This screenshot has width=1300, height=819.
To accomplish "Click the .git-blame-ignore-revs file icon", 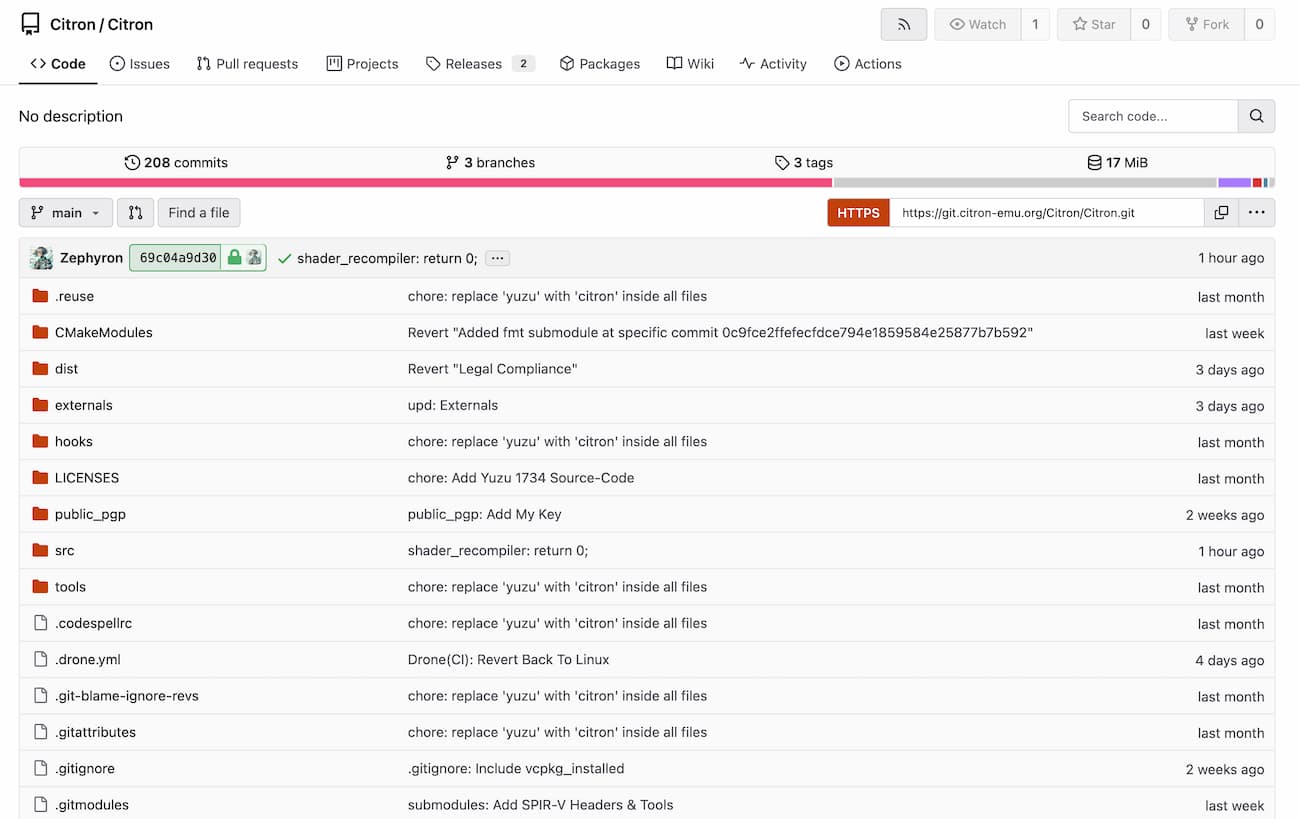I will (x=40, y=696).
